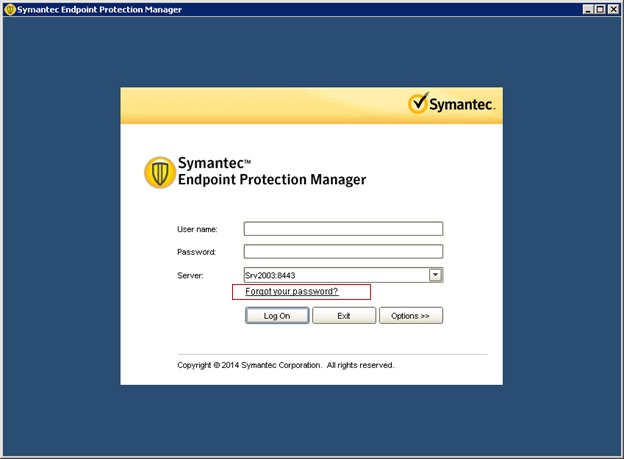Open the 'Forgot your password?' link
The height and width of the screenshot is (459, 624).
pyautogui.click(x=292, y=291)
